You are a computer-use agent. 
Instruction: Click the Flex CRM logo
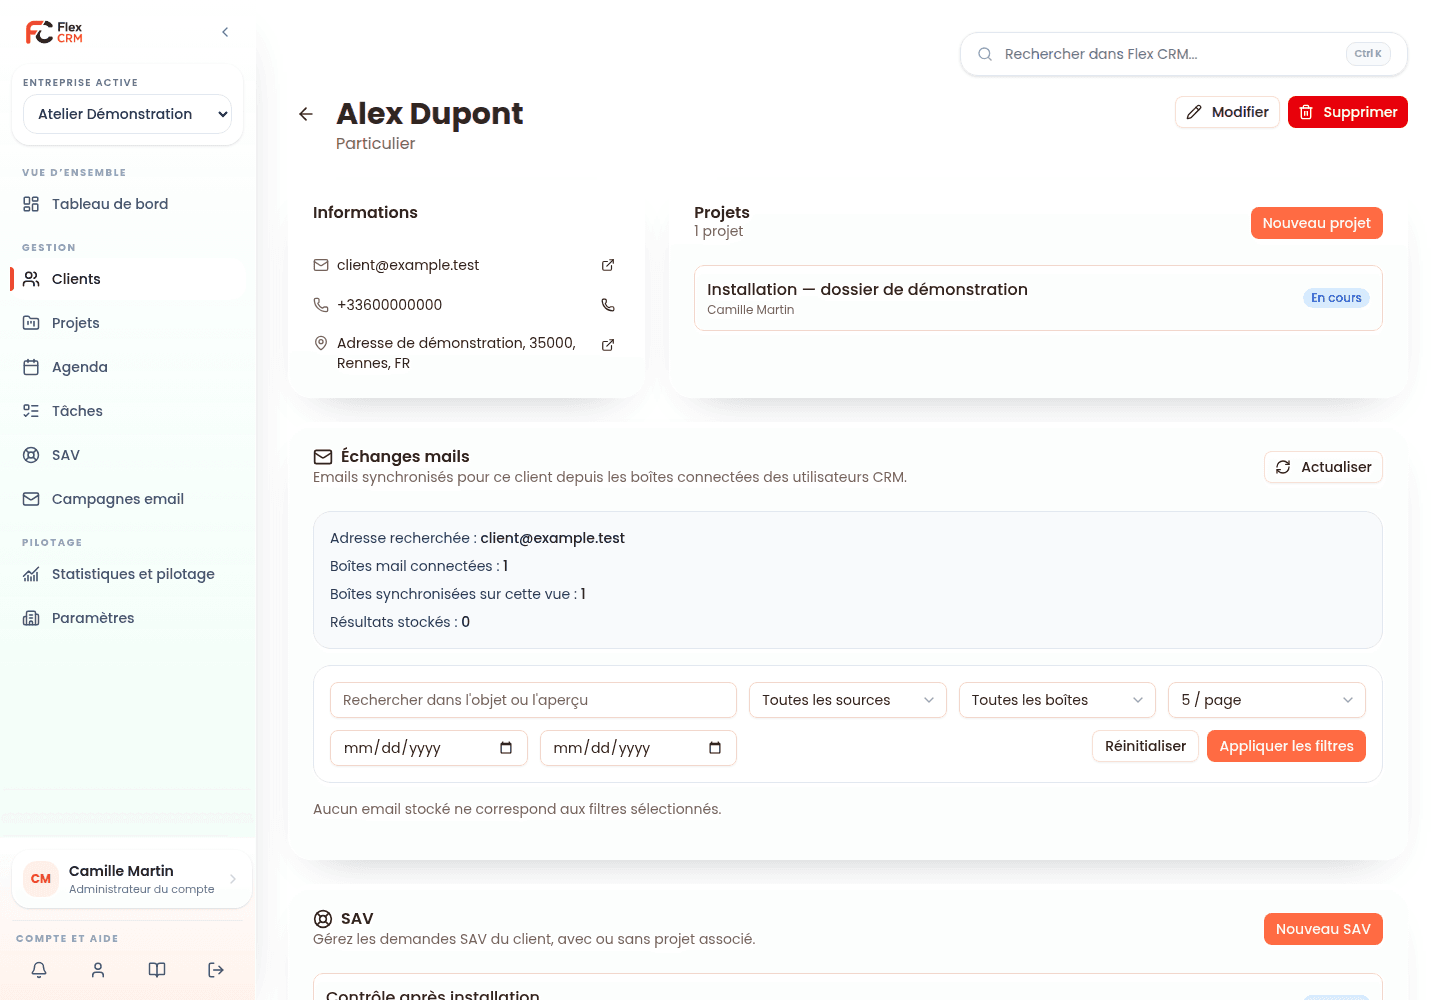pyautogui.click(x=54, y=32)
